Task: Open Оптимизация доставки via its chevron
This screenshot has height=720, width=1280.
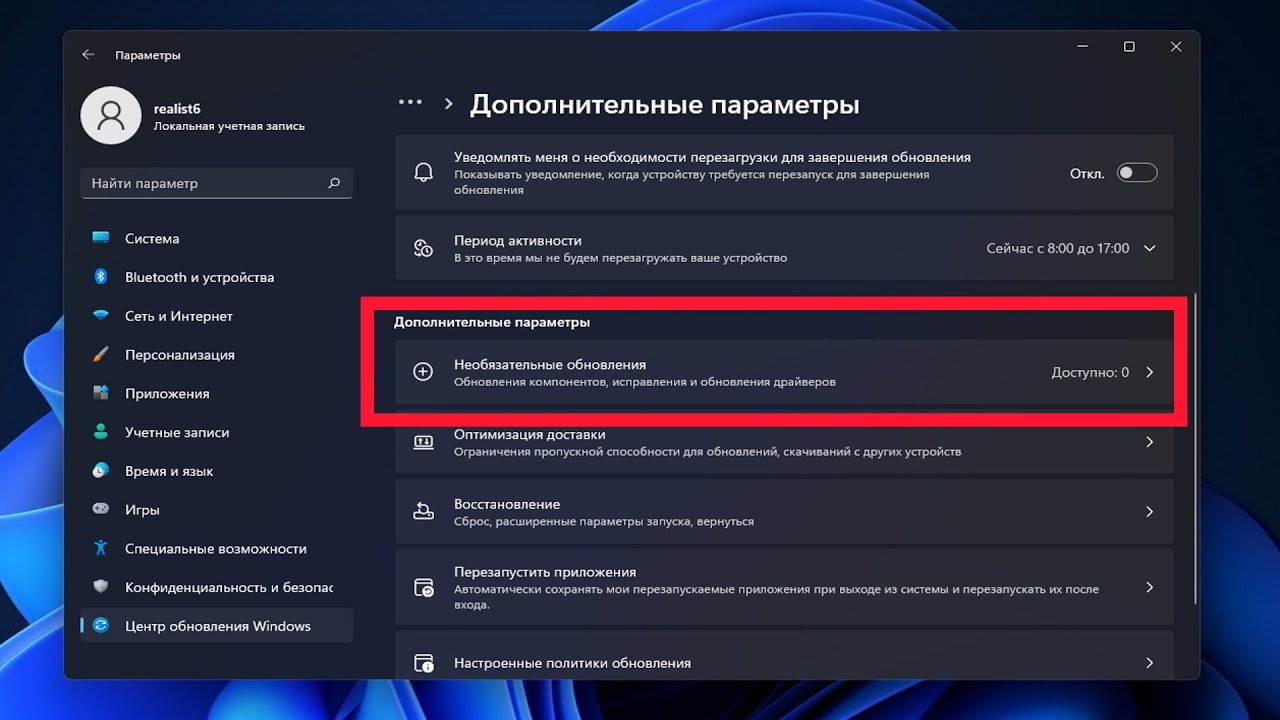Action: pyautogui.click(x=1149, y=442)
